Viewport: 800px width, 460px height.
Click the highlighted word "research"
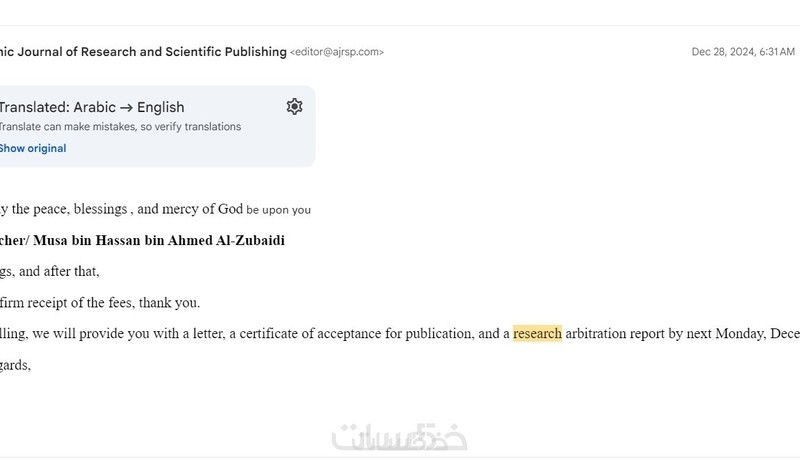click(537, 334)
